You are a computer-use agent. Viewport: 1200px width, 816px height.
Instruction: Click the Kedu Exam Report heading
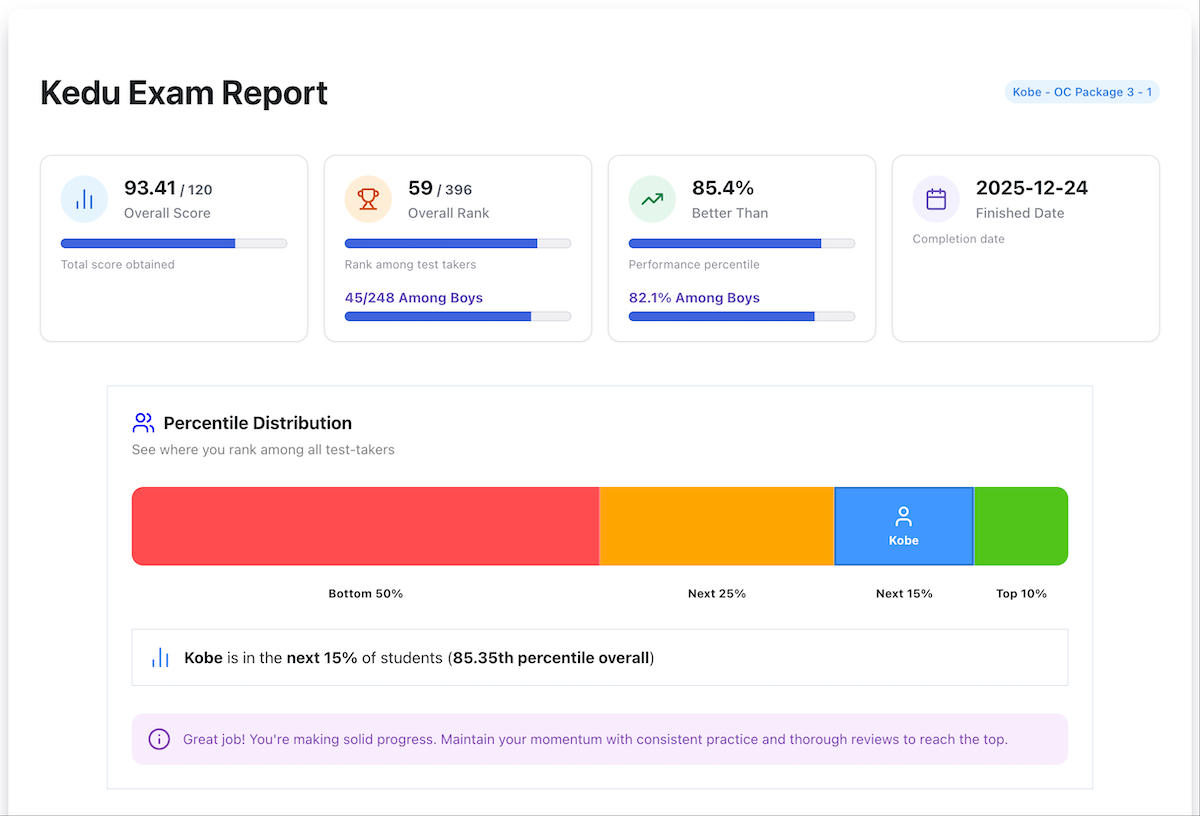[184, 93]
